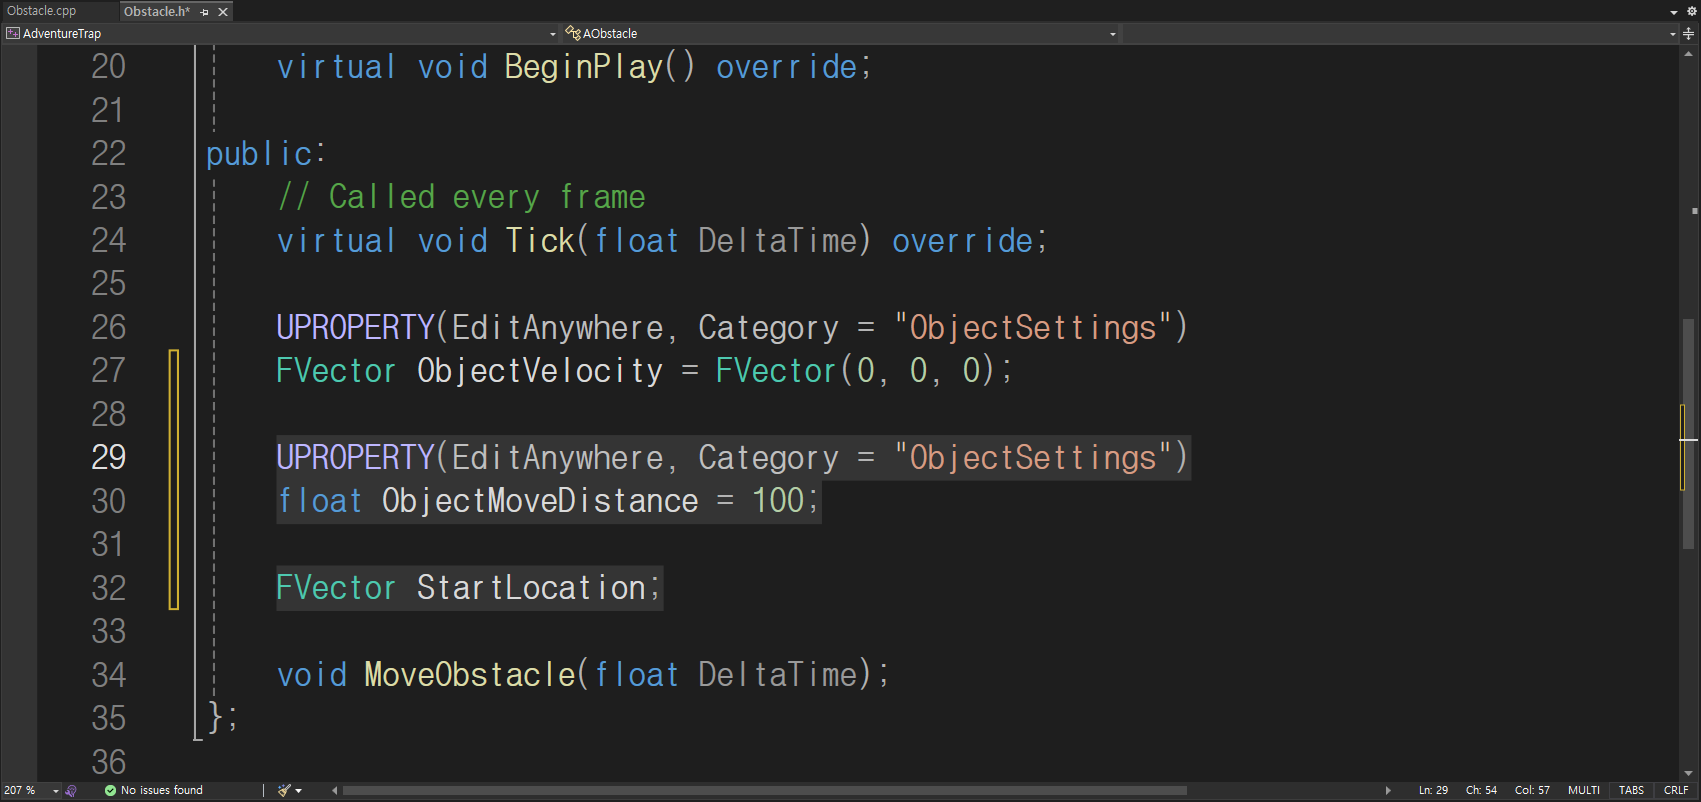The height and width of the screenshot is (802, 1701).
Task: Click the ObjectVelocity variable name
Action: point(540,371)
